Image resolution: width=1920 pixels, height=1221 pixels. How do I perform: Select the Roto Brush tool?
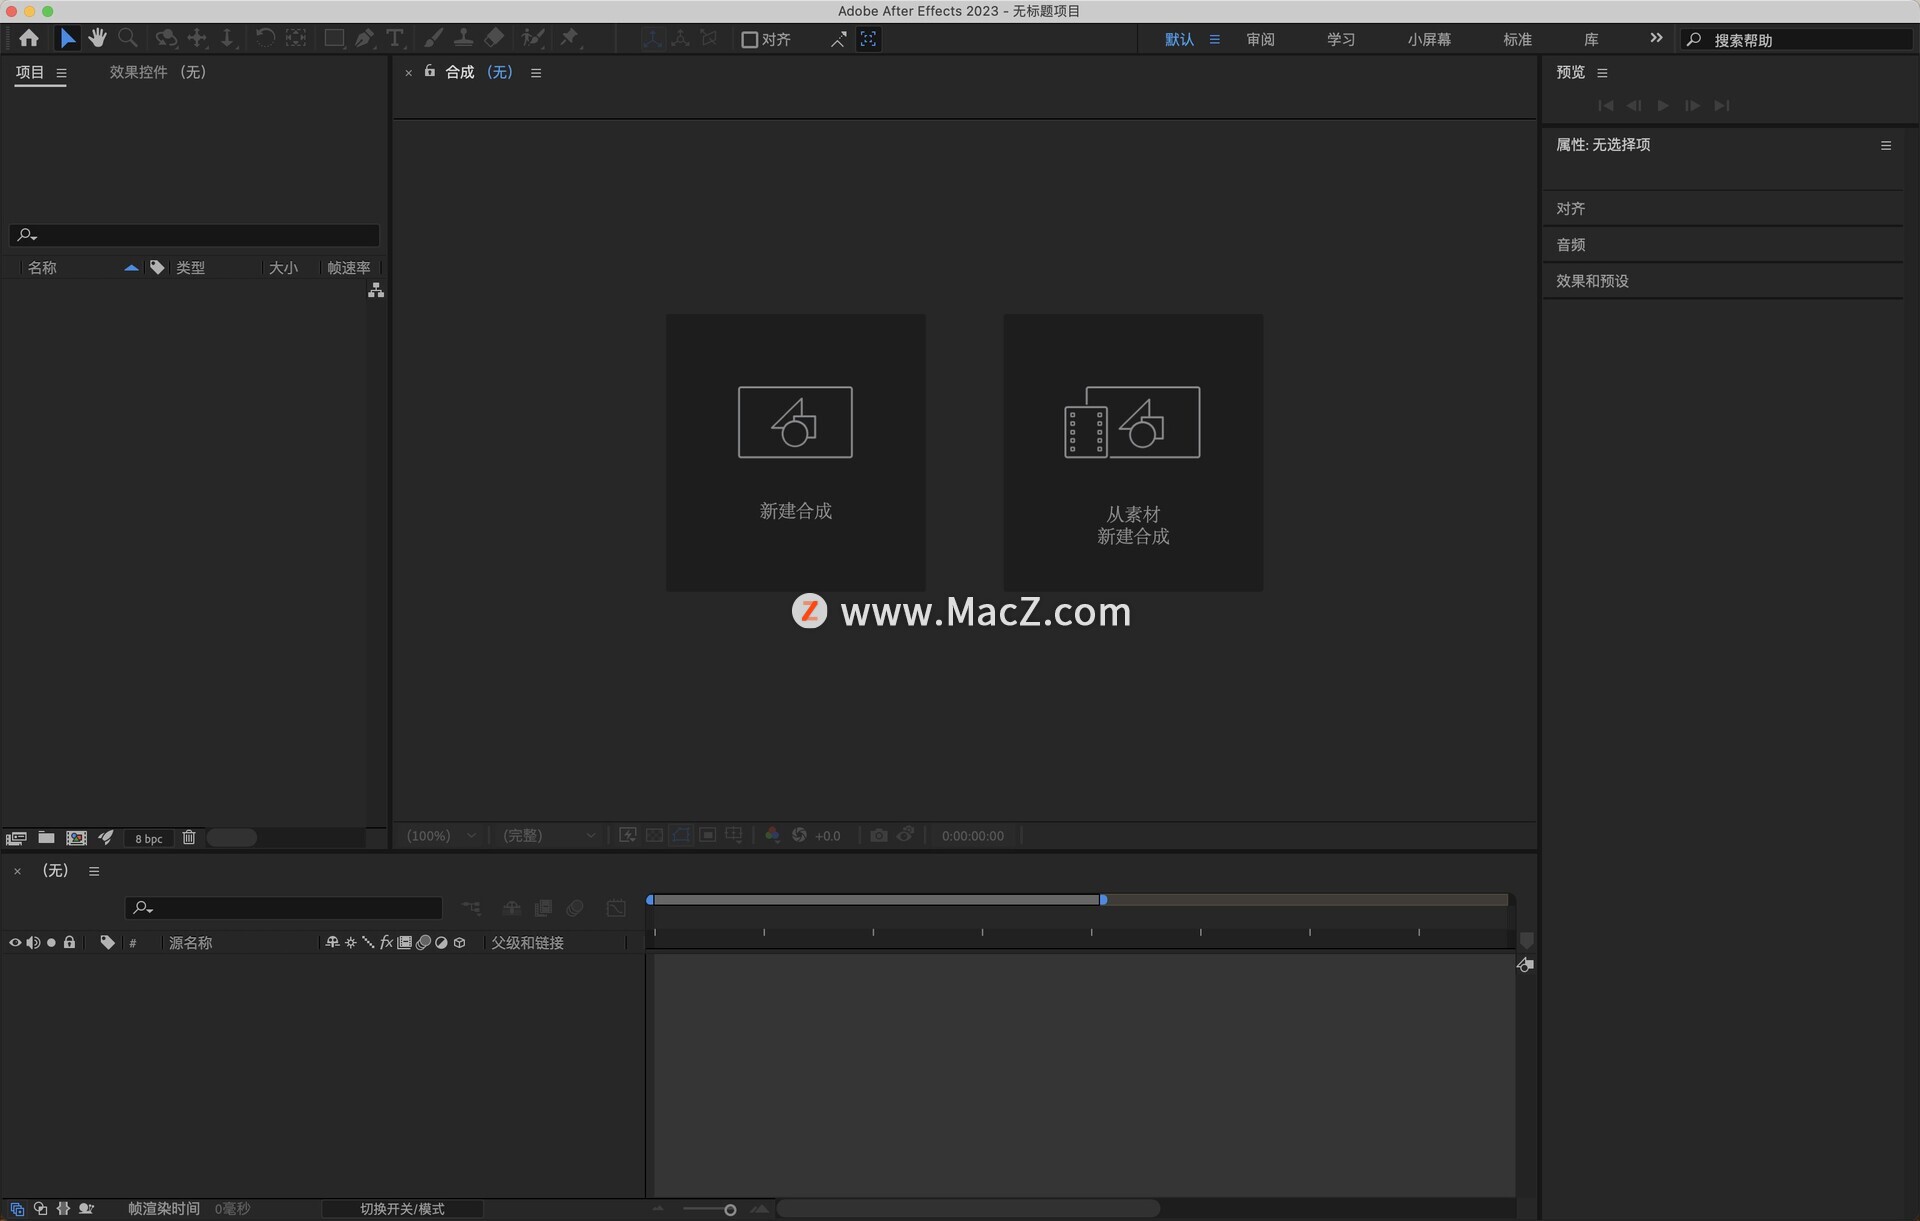(533, 38)
